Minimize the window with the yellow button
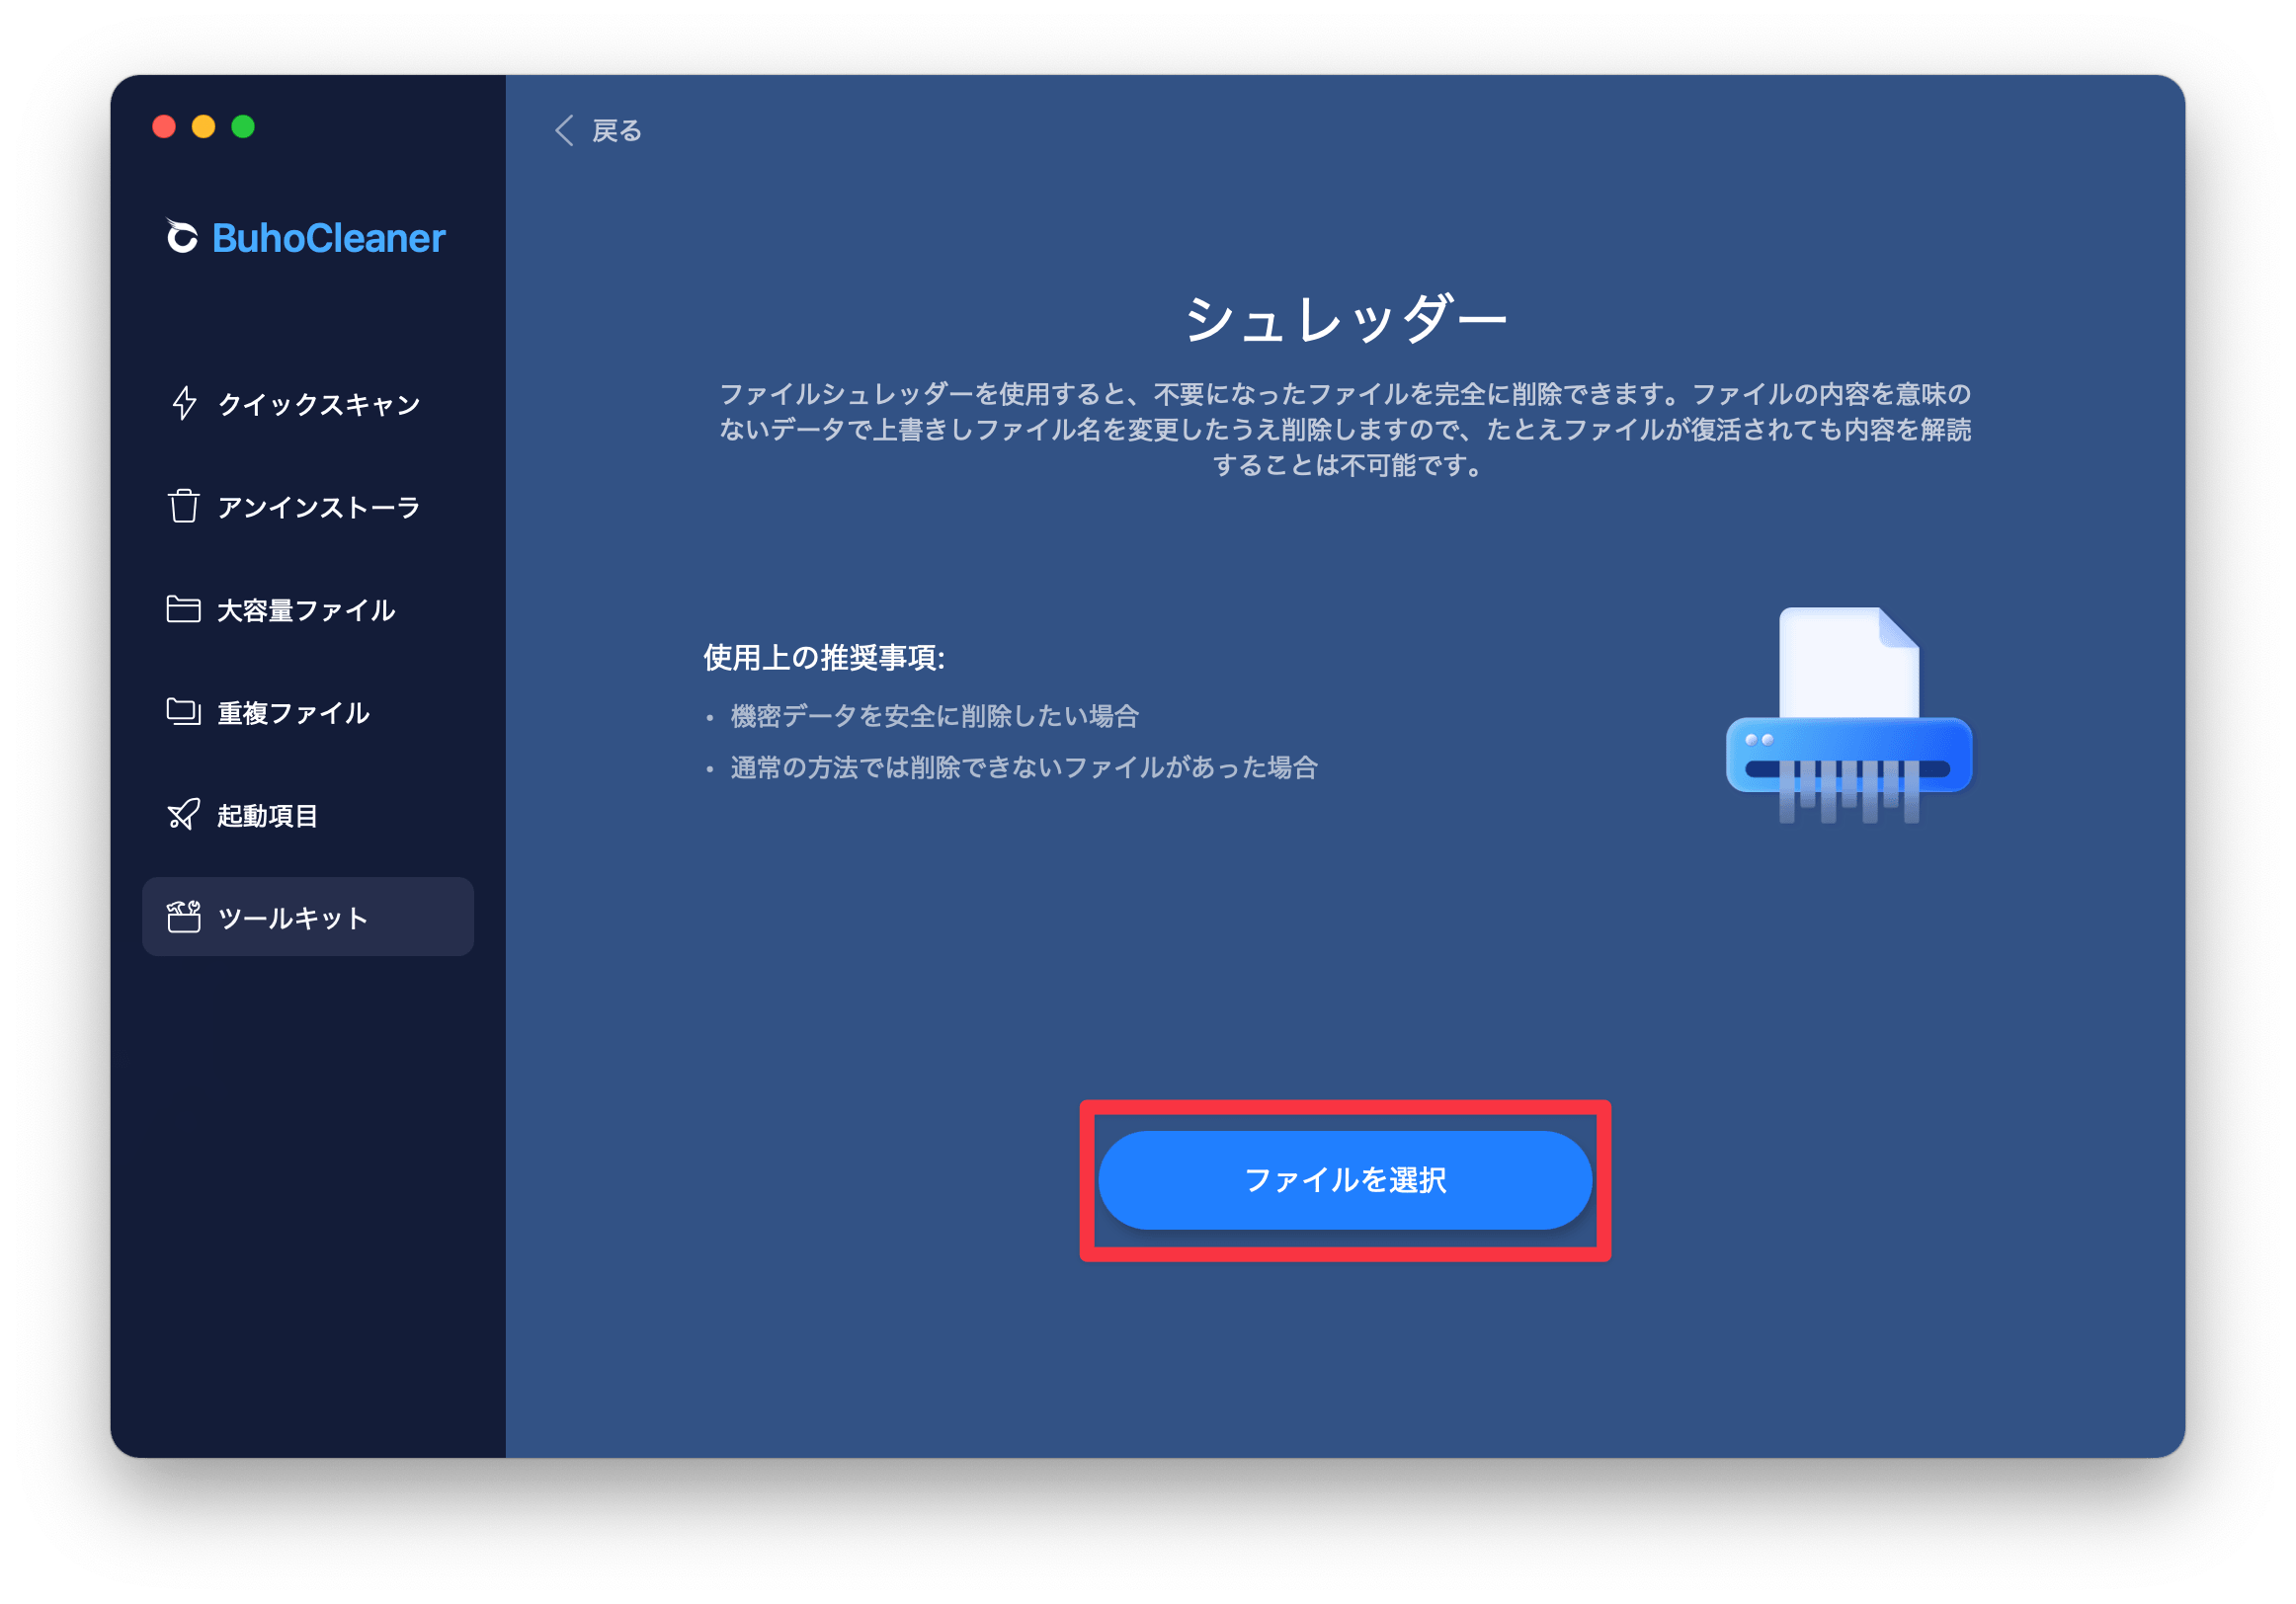The image size is (2296, 1604). [x=204, y=127]
